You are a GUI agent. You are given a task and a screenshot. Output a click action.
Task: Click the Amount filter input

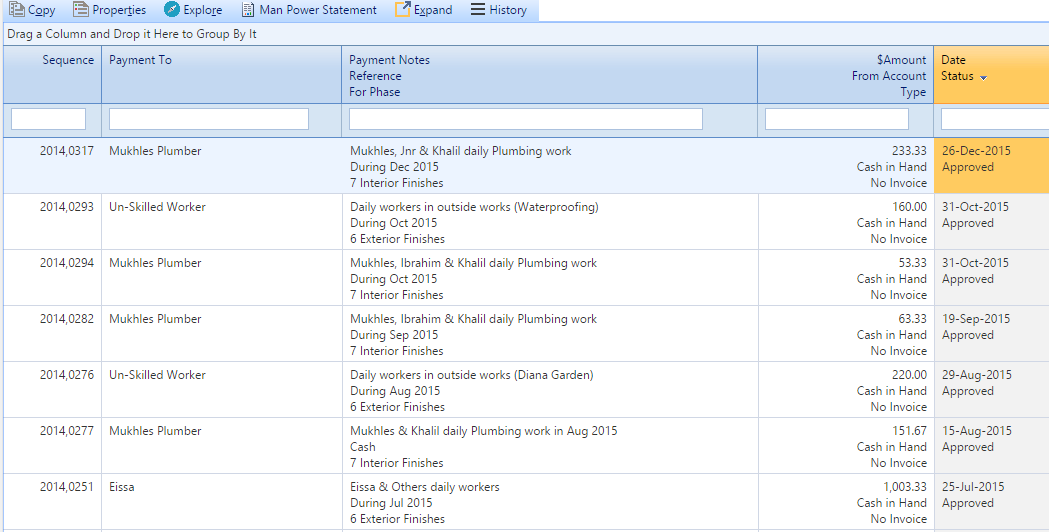(837, 119)
